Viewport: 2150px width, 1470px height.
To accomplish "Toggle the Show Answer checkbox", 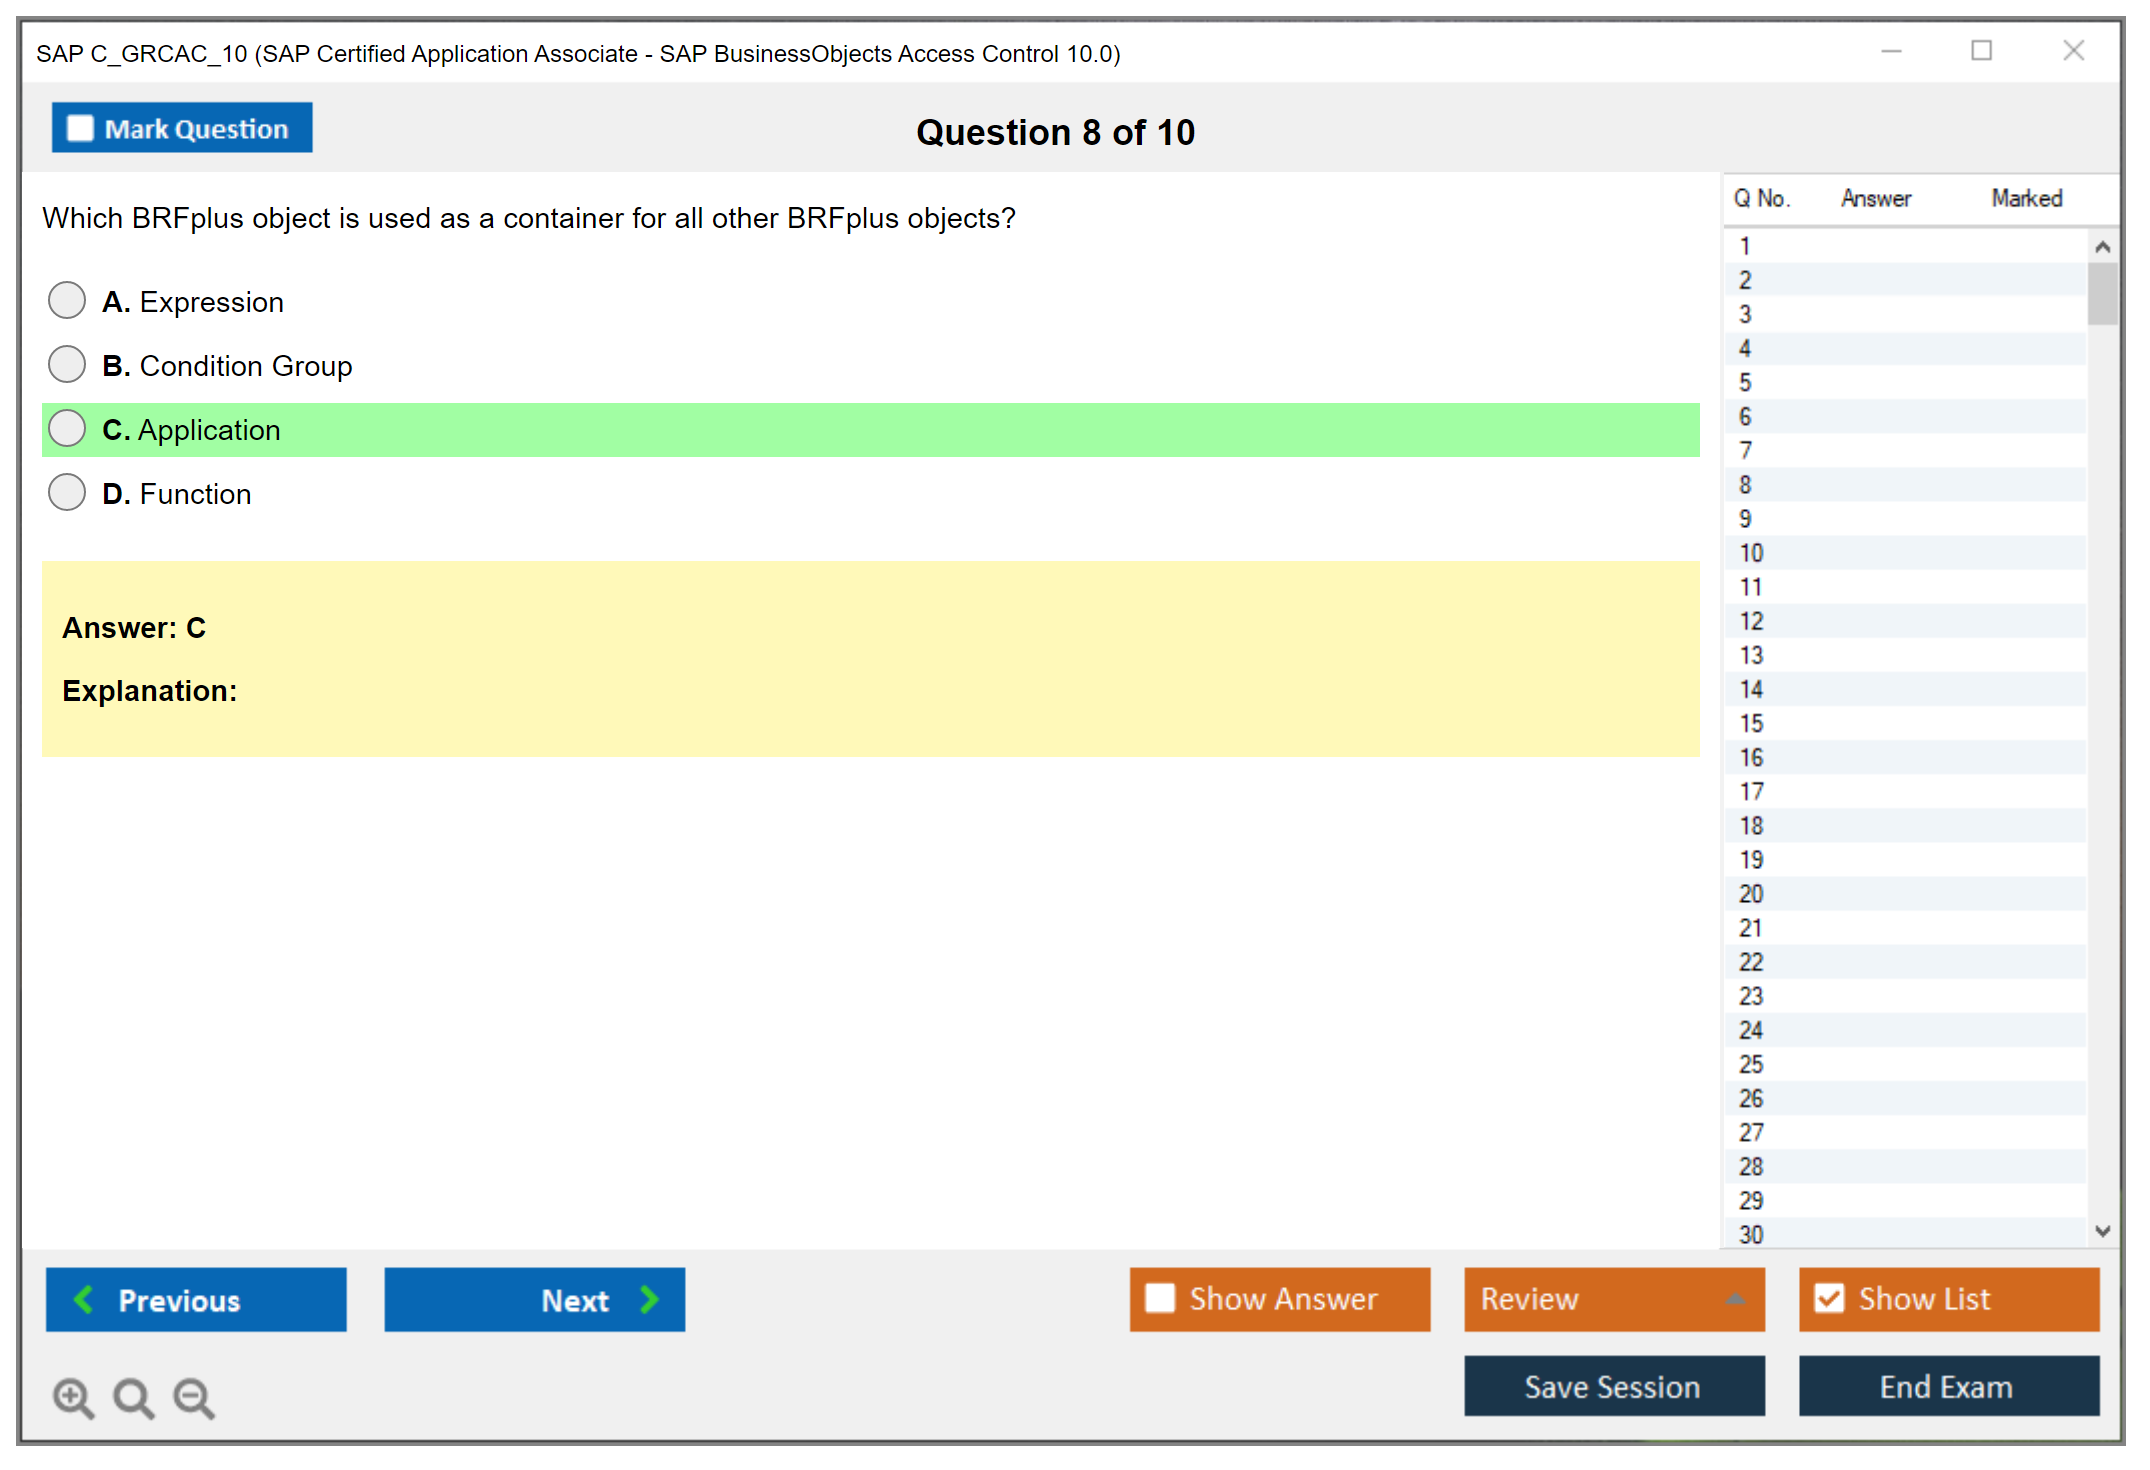I will [x=1160, y=1298].
